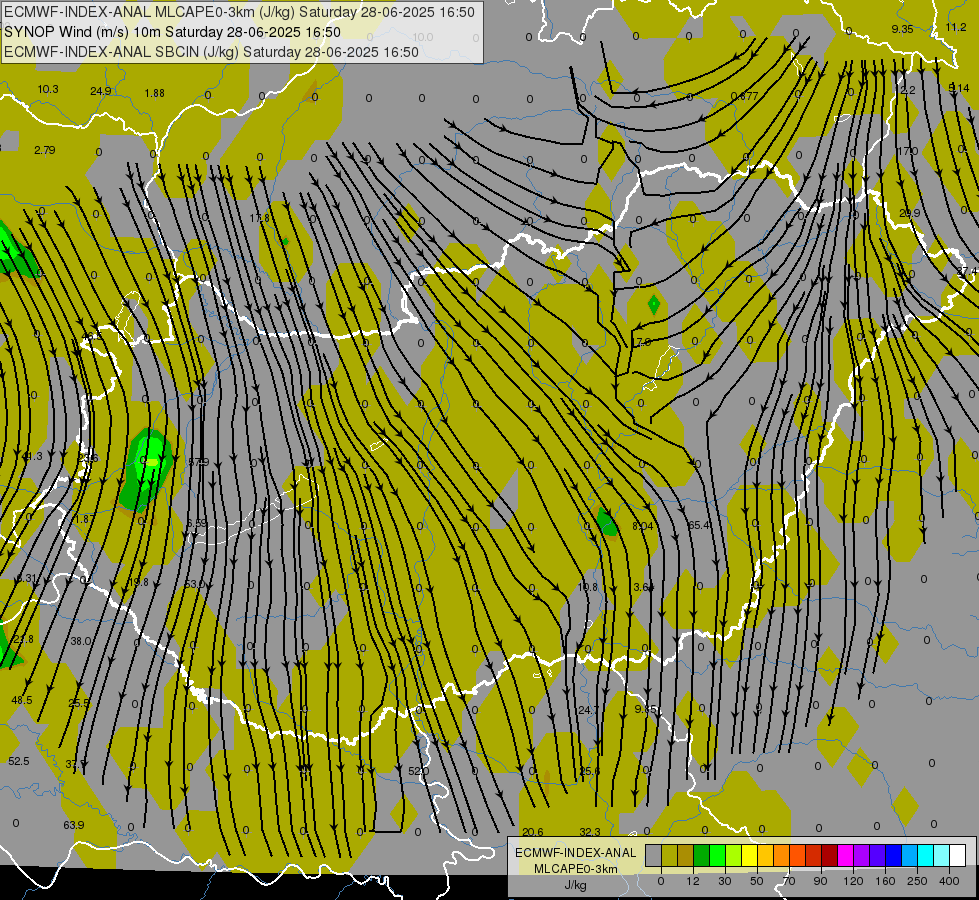Pick the dark red legend swatch

click(x=830, y=856)
